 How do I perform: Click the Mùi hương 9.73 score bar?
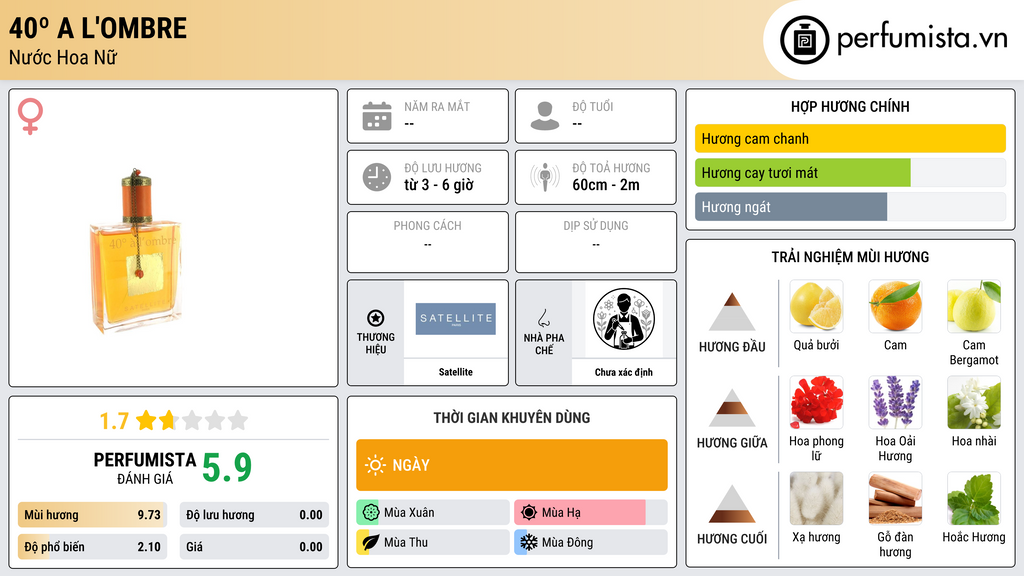pyautogui.click(x=92, y=515)
